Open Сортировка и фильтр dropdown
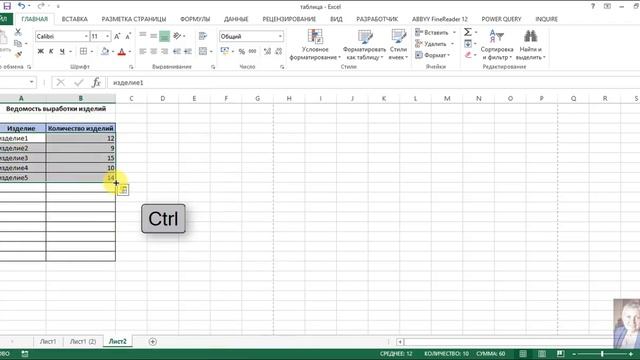 point(497,44)
